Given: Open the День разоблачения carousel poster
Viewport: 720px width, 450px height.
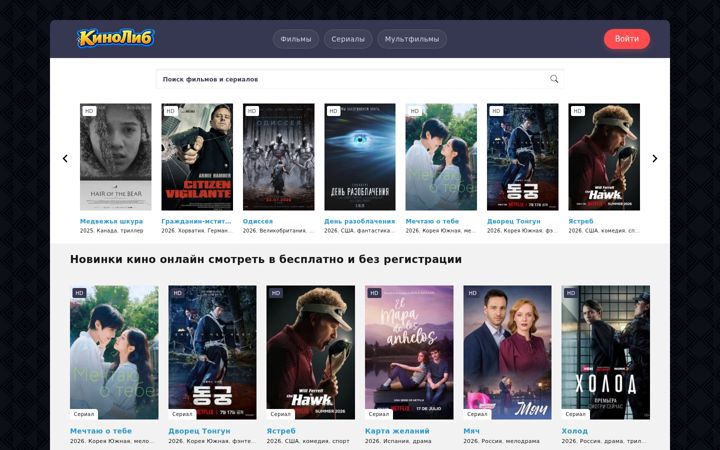Looking at the screenshot, I should (x=360, y=157).
